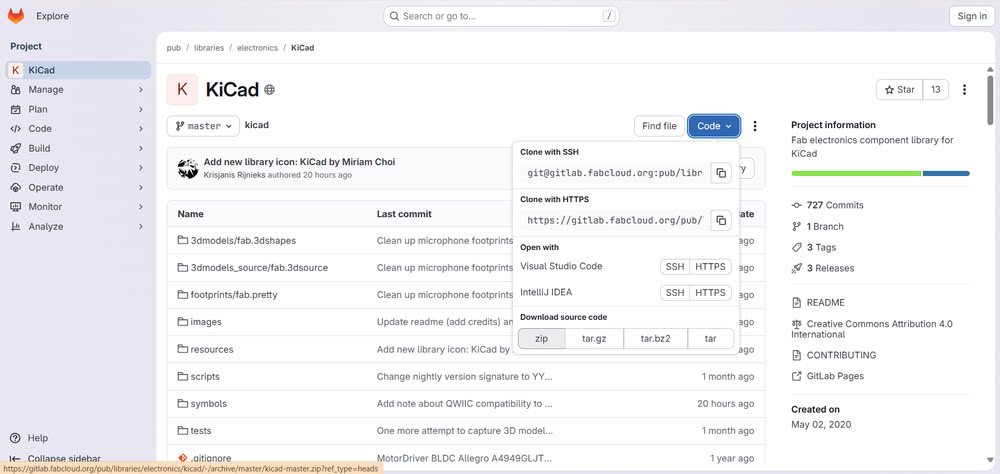Viewport: 1000px width, 474px height.
Task: Click the repository languages color bar
Action: coord(880,173)
